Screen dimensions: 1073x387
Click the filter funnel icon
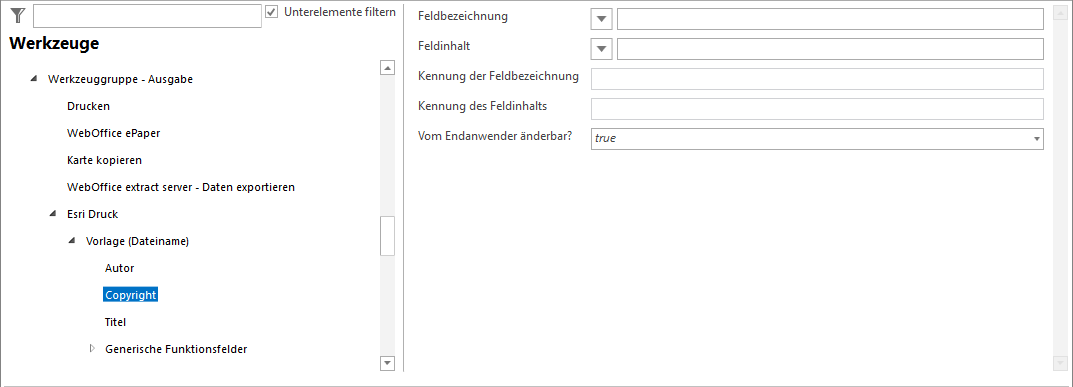[18, 16]
